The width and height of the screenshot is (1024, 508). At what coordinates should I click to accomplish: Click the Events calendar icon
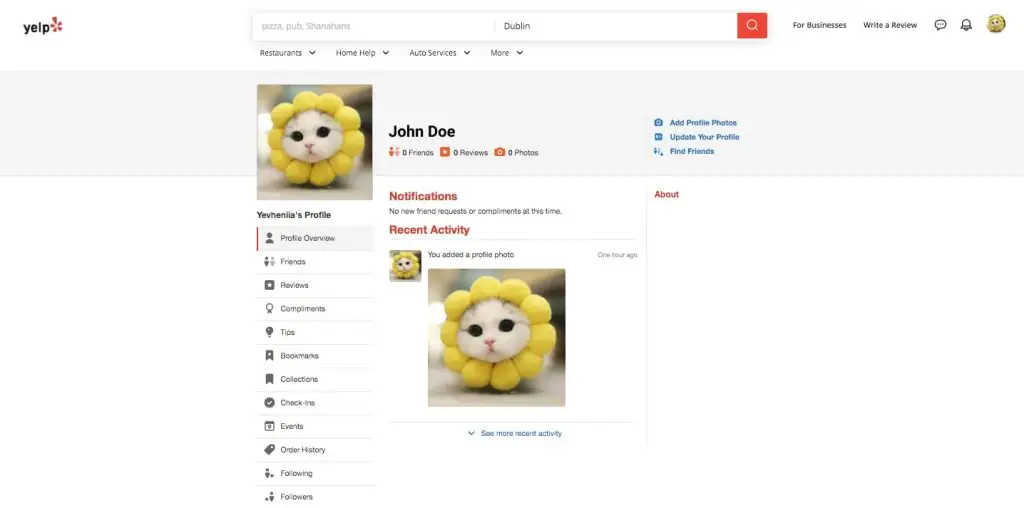pyautogui.click(x=269, y=426)
